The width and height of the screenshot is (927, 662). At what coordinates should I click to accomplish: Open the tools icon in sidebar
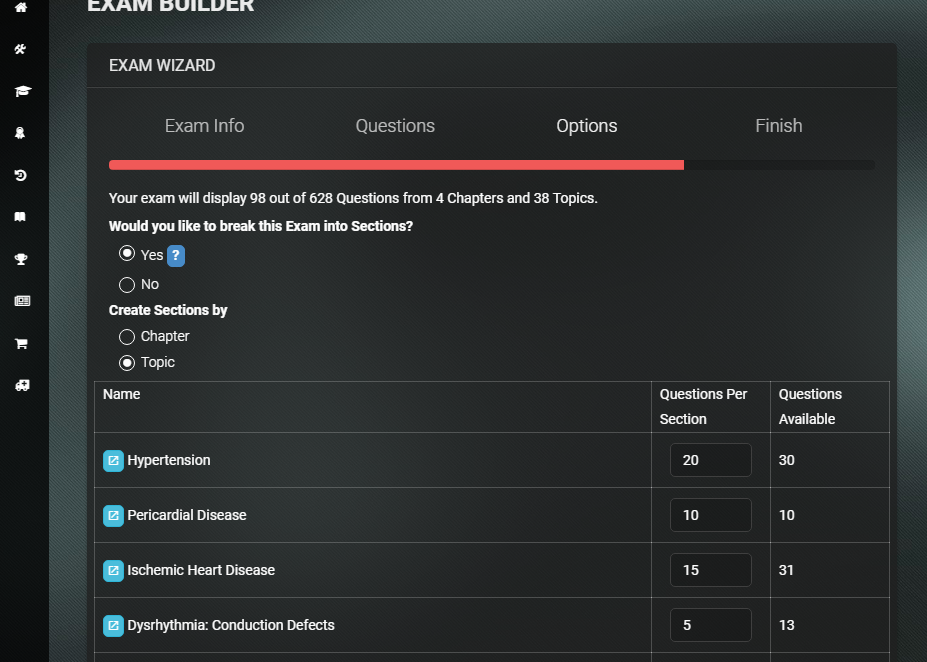21,49
